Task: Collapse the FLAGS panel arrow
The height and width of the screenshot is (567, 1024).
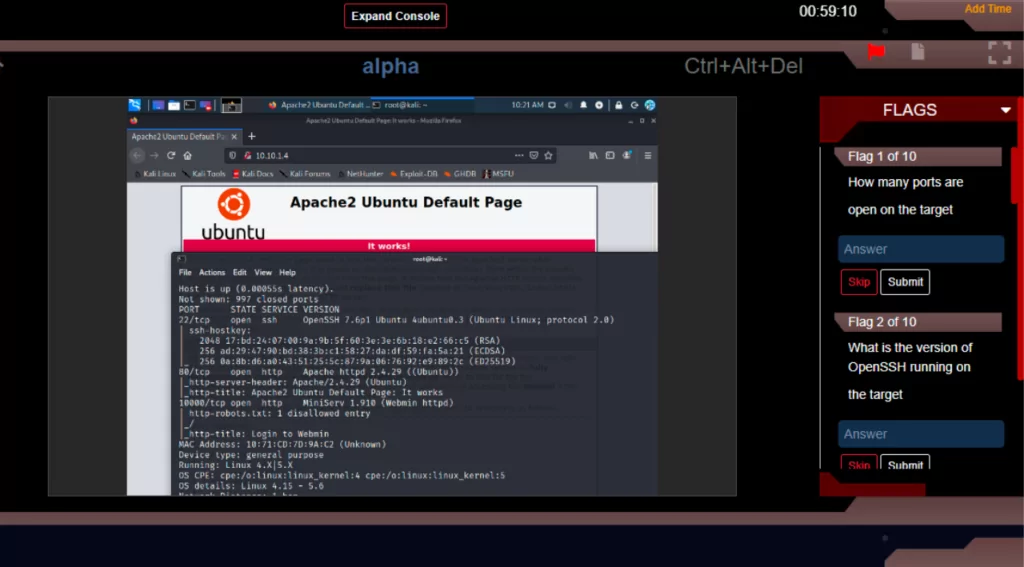Action: (x=1006, y=110)
